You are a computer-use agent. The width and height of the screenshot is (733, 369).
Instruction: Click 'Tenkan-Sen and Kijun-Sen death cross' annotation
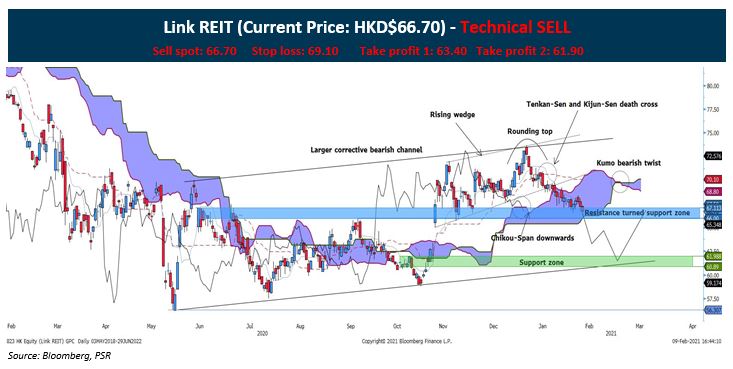591,104
